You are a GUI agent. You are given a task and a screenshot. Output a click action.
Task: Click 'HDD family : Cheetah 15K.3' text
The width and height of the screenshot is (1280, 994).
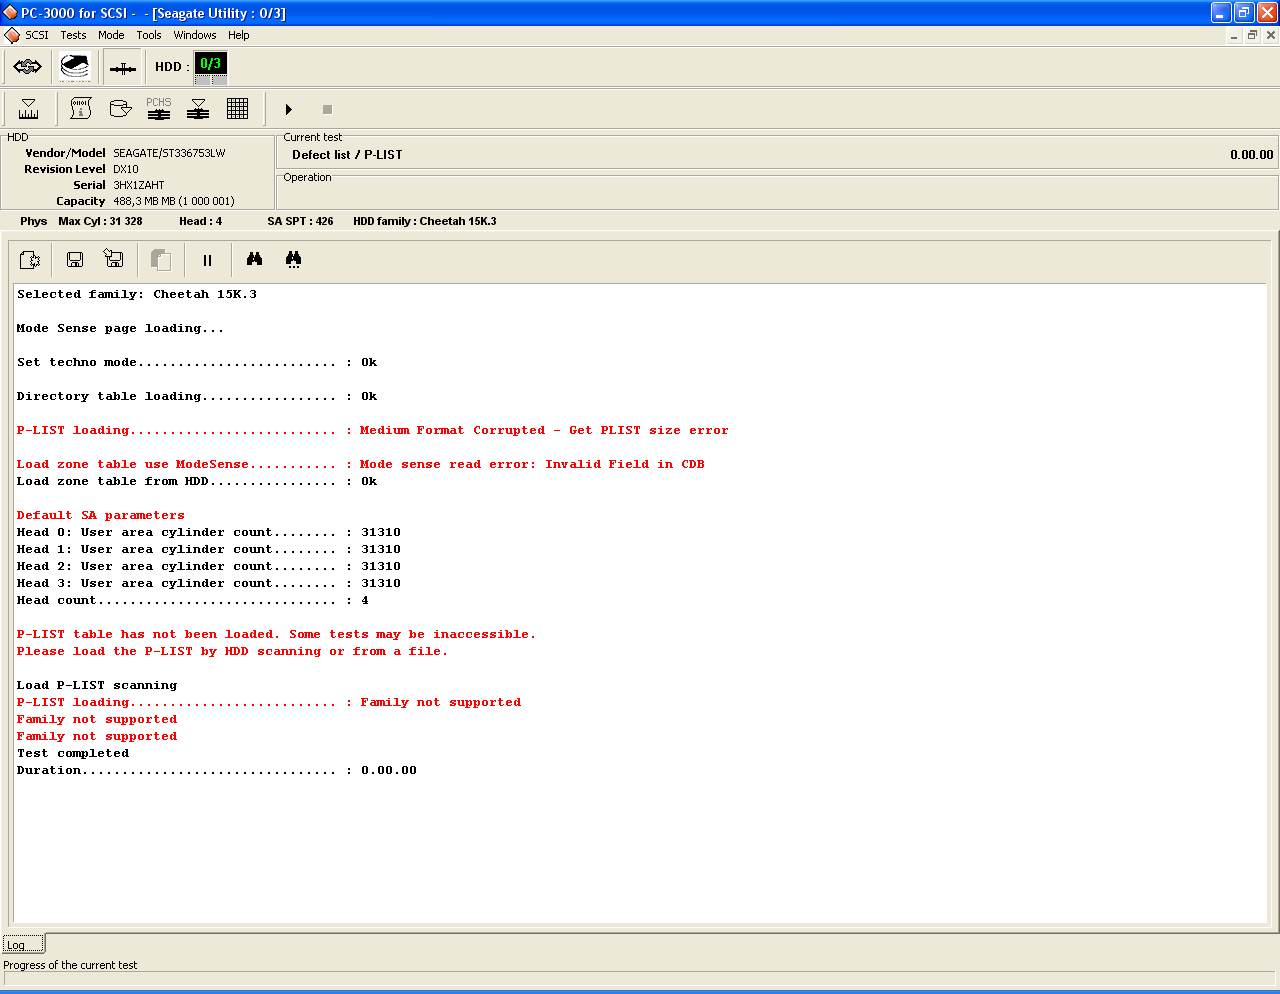pyautogui.click(x=425, y=221)
